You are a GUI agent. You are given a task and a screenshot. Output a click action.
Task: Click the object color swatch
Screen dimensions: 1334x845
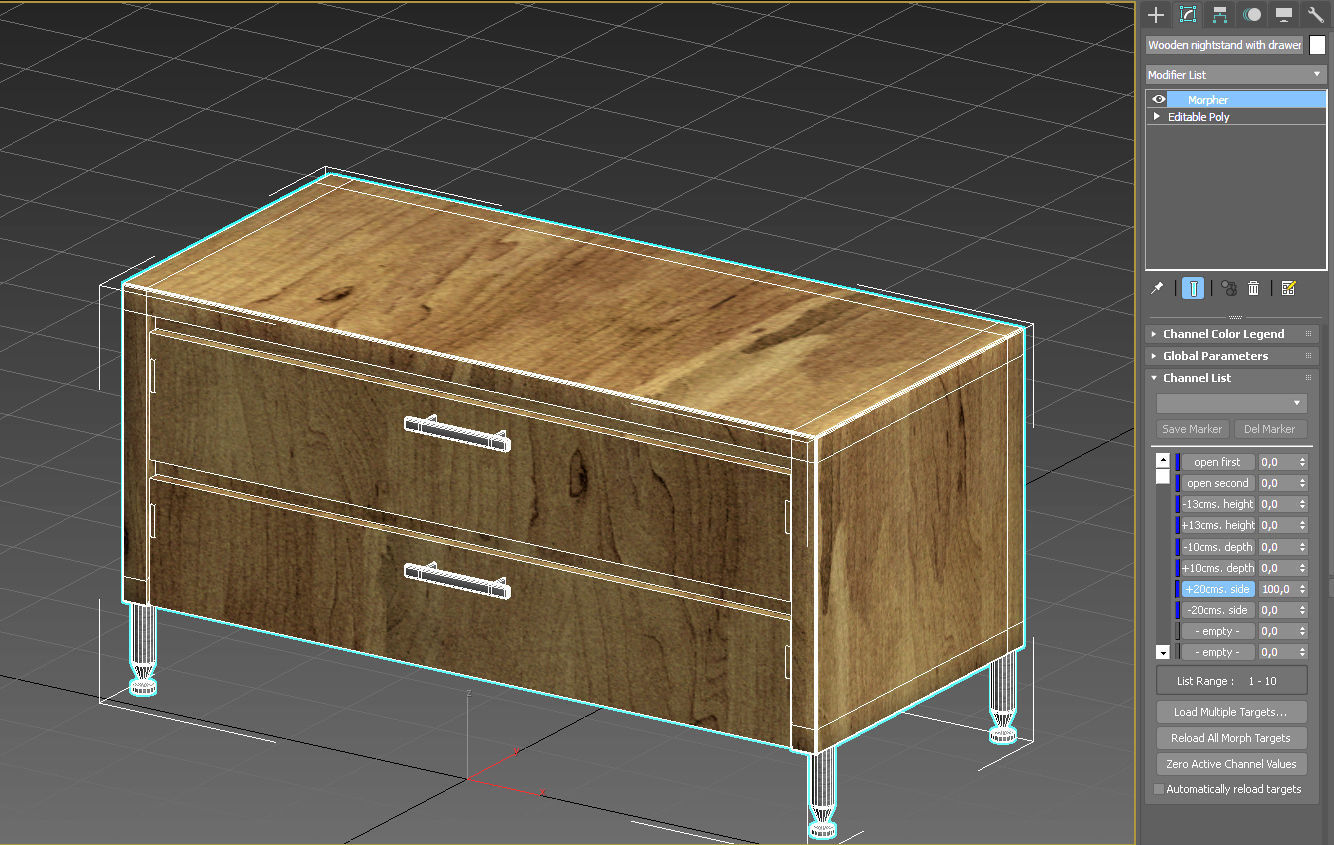pyautogui.click(x=1317, y=45)
